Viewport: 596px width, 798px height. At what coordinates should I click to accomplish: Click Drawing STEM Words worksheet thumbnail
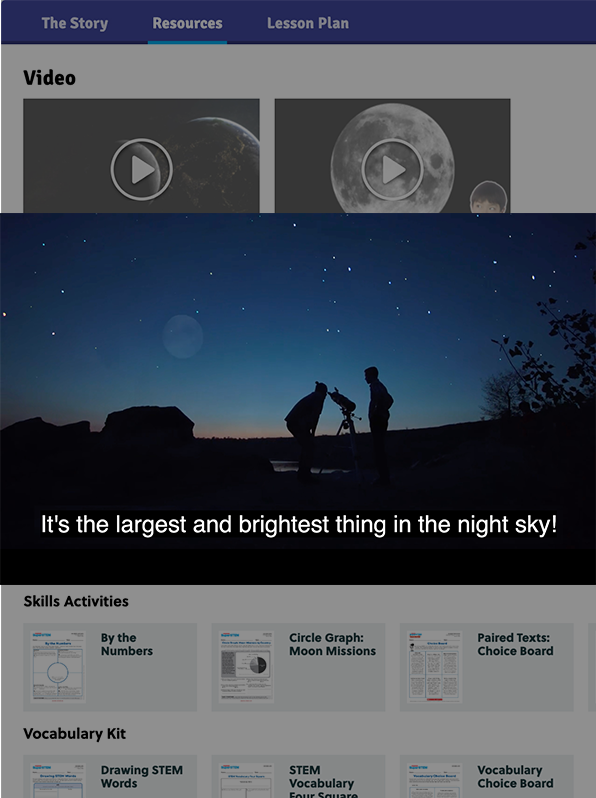click(58, 781)
